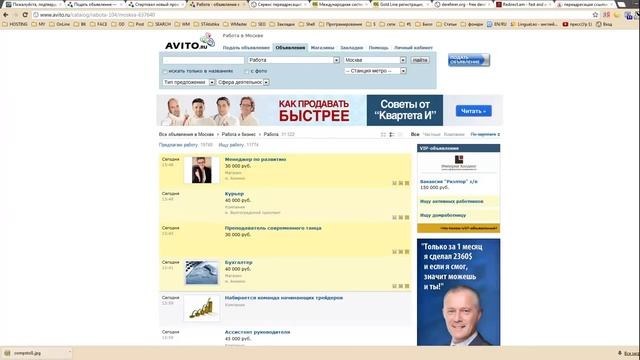640x360 pixels.
Task: Click the 'Как продавать быстрее' banner
Action: 330,110
